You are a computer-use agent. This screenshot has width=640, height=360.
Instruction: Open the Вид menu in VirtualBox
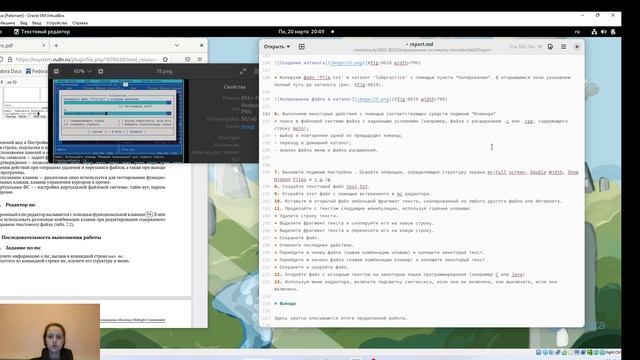coord(24,23)
